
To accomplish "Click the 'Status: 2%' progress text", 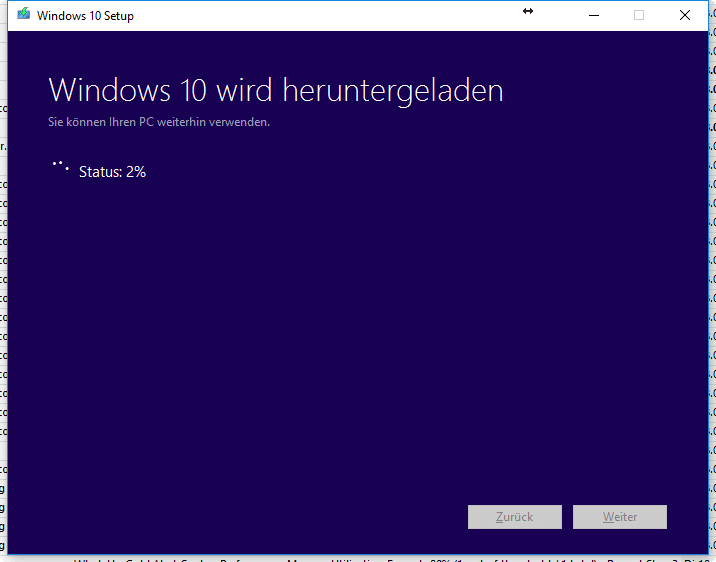I will [112, 172].
